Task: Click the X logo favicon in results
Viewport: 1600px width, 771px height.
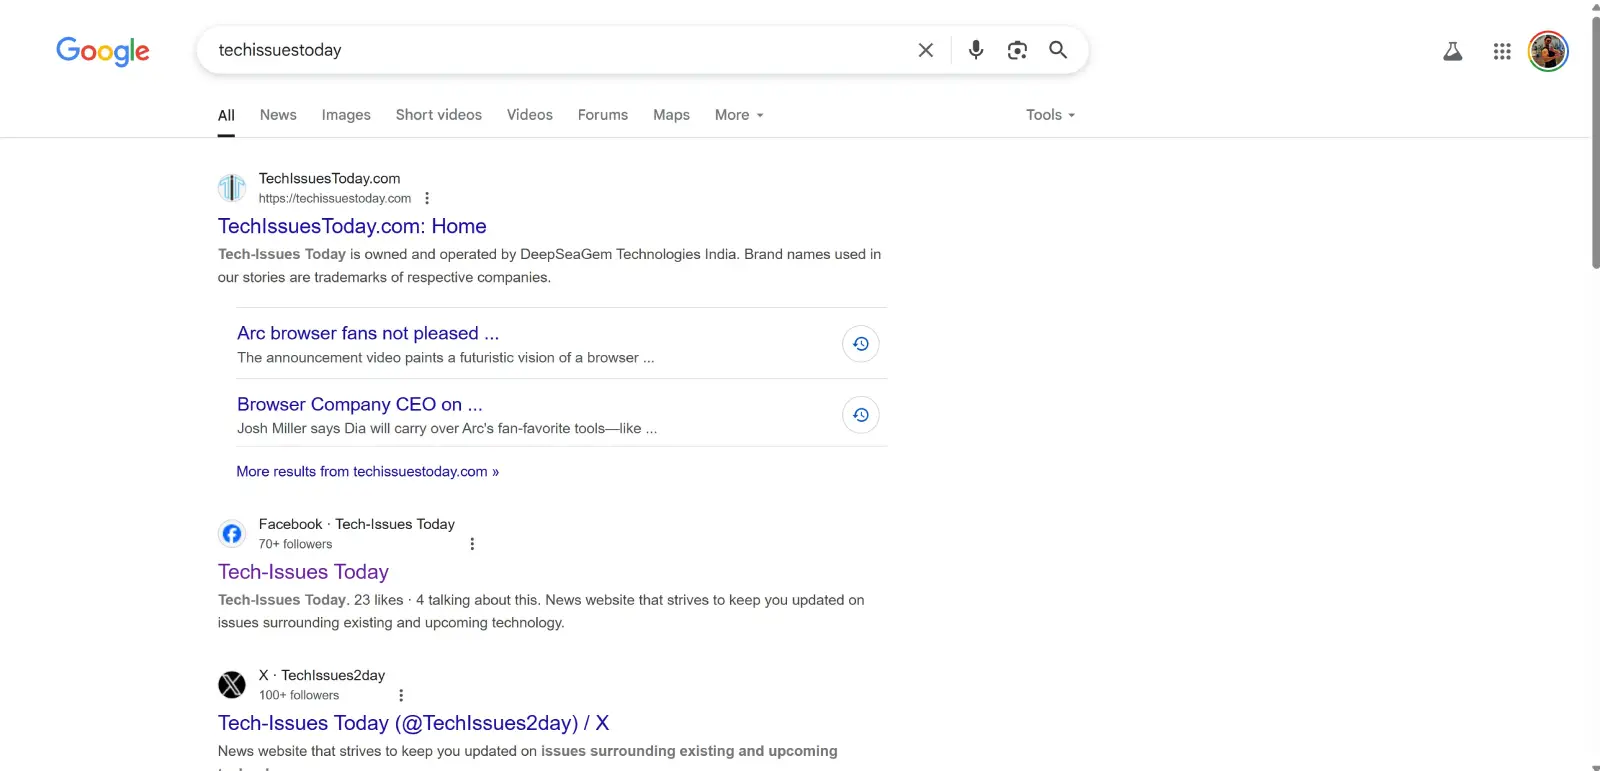Action: pos(232,685)
